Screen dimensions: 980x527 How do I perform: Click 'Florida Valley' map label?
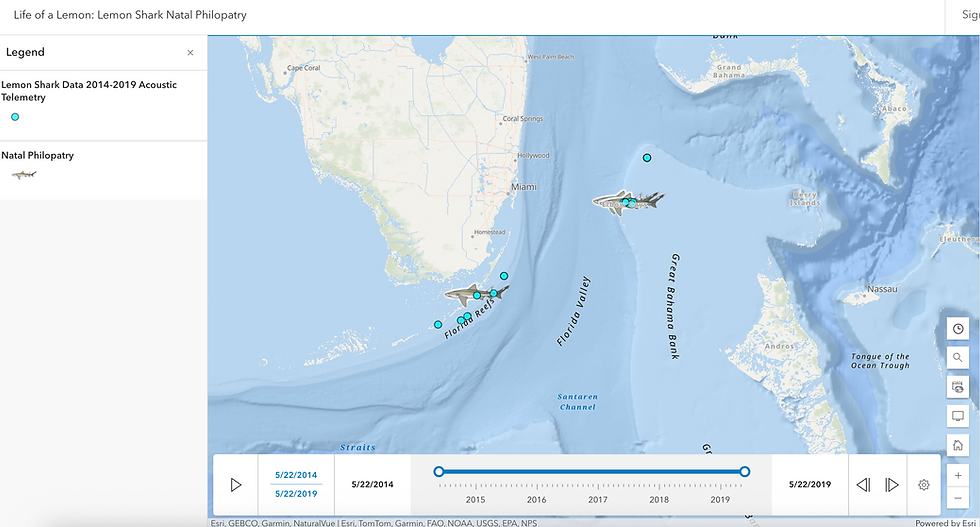coord(573,311)
